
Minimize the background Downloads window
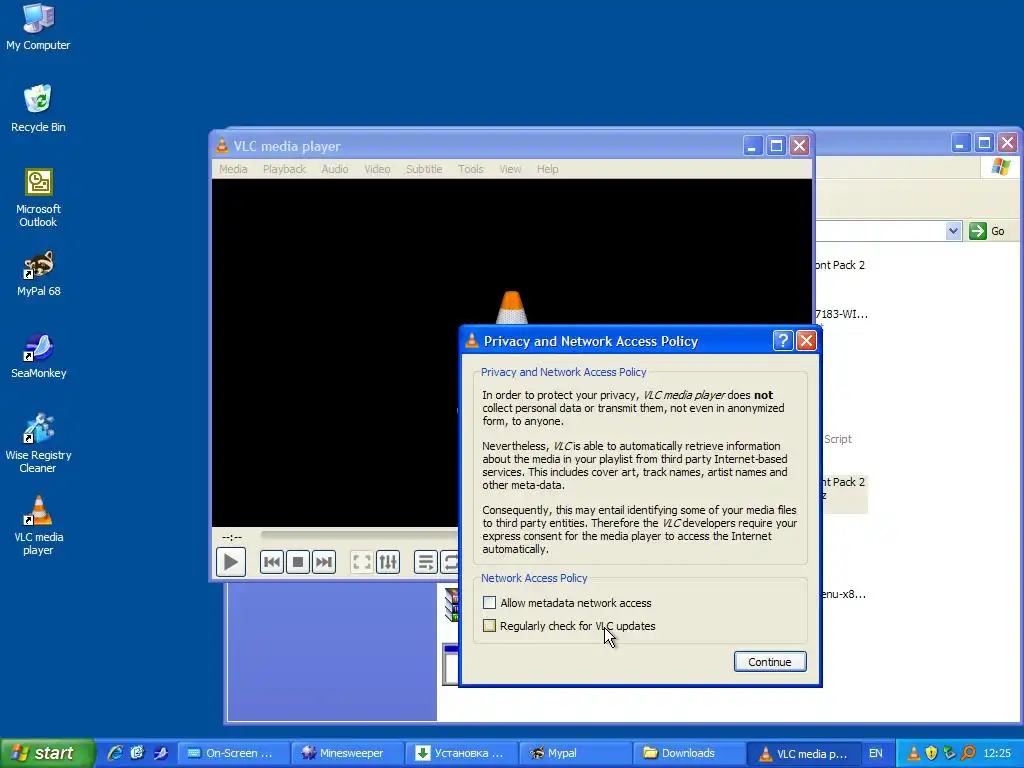coord(961,143)
